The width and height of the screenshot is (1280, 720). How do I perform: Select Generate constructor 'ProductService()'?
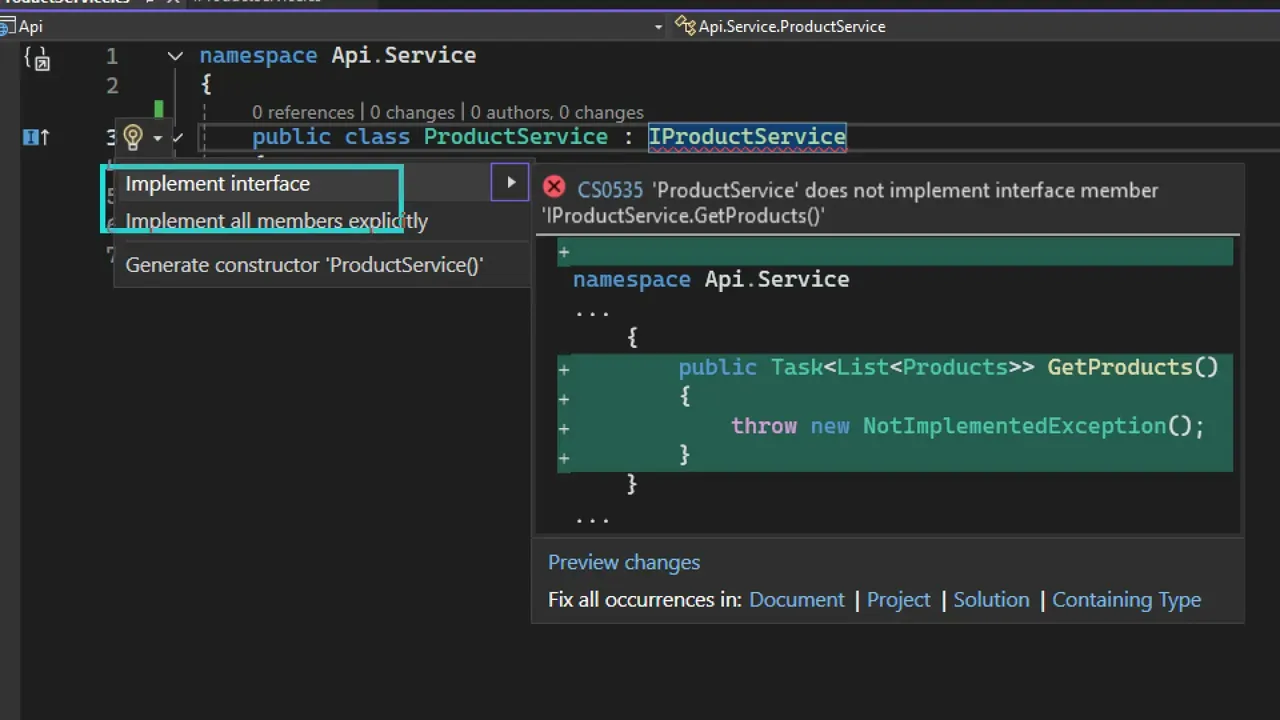pyautogui.click(x=304, y=265)
